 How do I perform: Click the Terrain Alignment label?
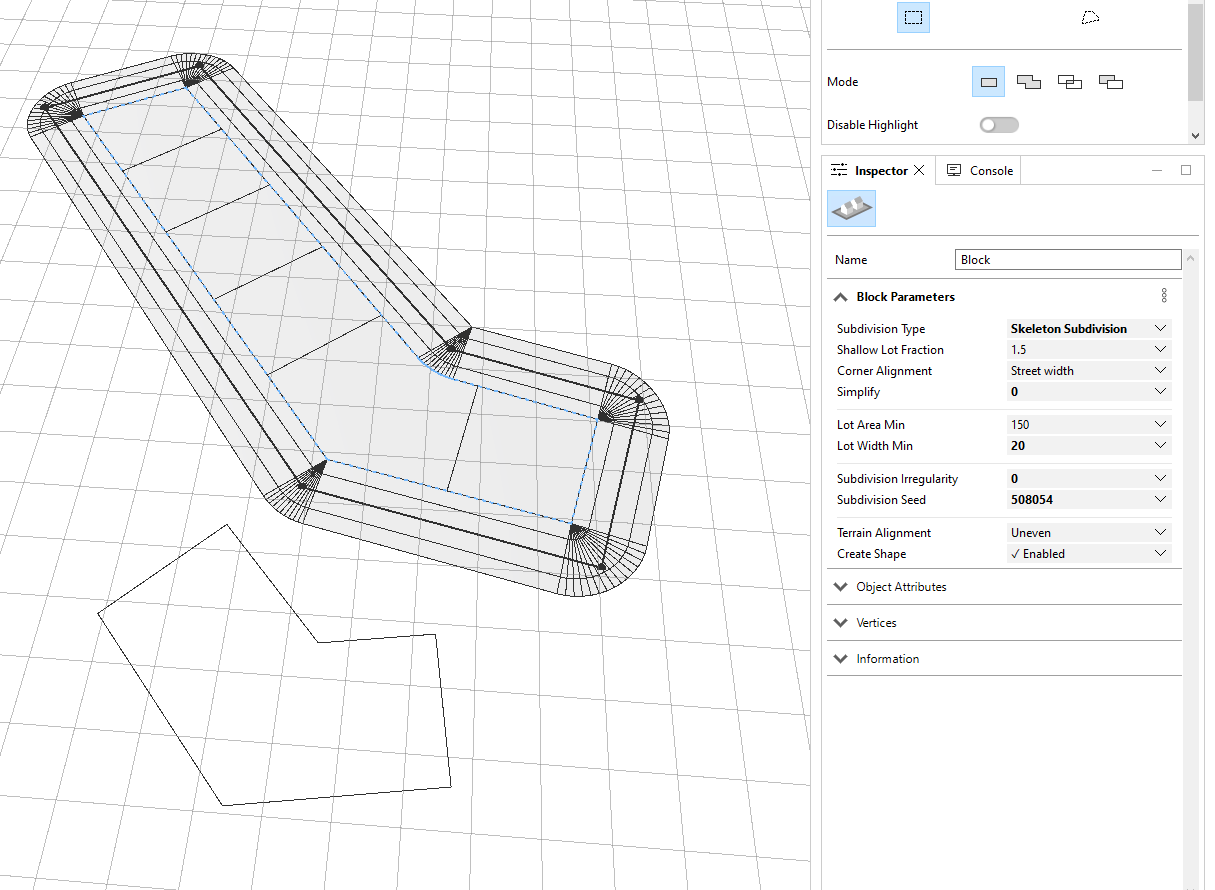click(x=884, y=533)
